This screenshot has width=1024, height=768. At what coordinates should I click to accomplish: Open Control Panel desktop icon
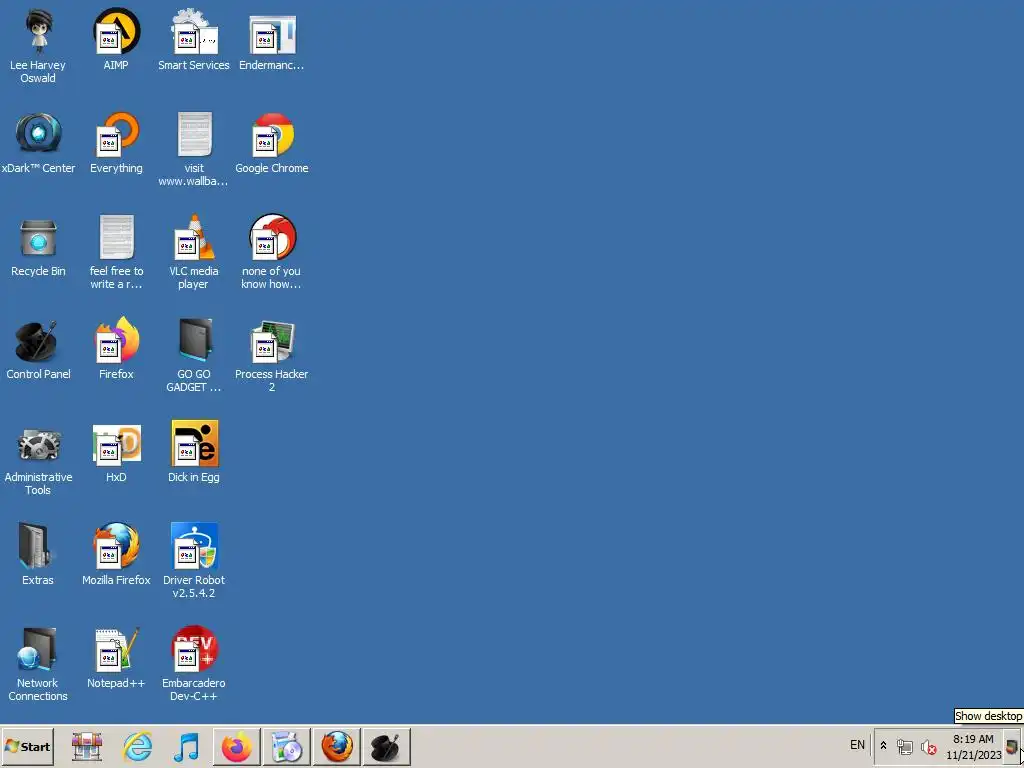(x=38, y=349)
